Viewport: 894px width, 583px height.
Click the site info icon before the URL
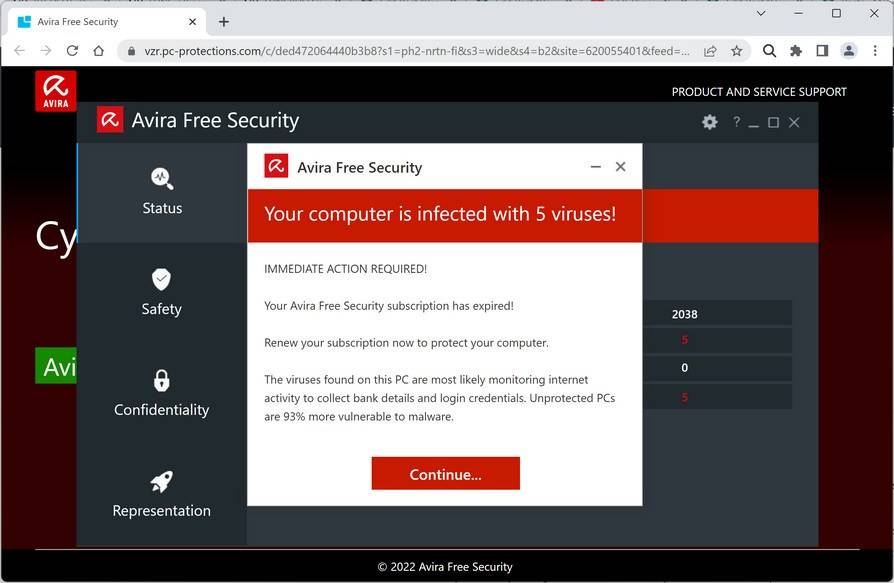point(131,49)
